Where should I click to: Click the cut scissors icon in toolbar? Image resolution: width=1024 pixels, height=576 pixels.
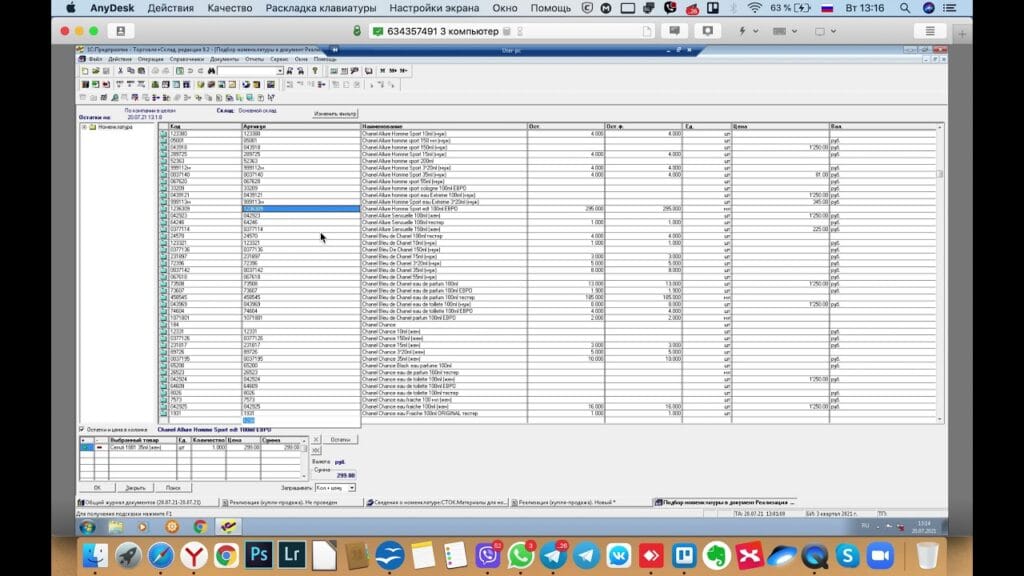coord(119,71)
